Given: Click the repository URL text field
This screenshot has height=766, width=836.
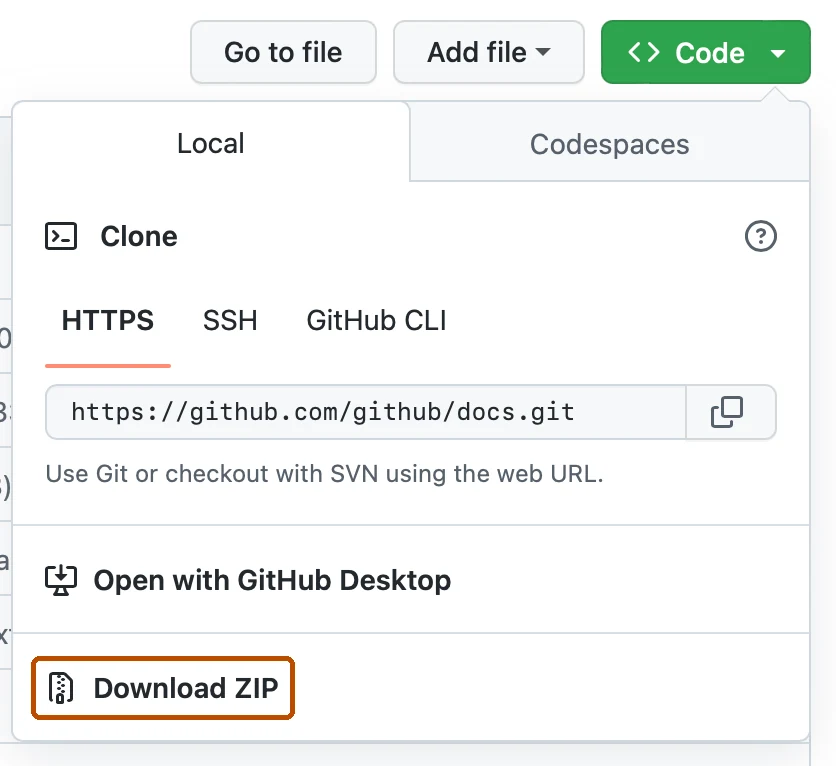Looking at the screenshot, I should click(x=366, y=412).
